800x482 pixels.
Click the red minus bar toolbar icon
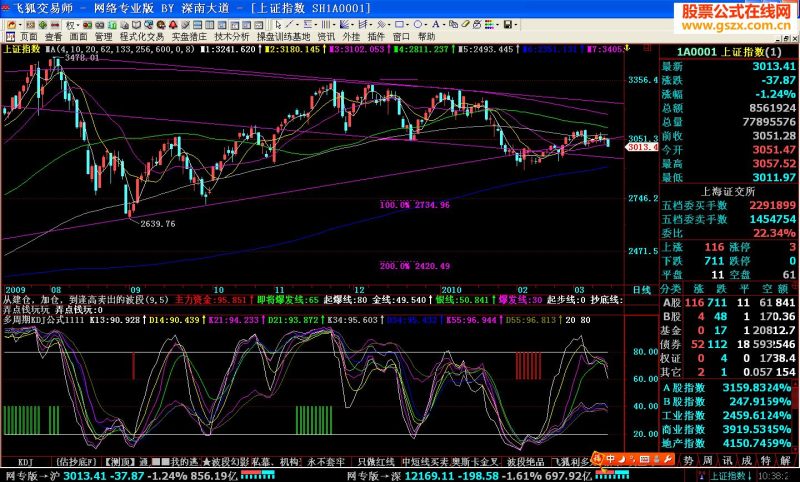pos(55,24)
